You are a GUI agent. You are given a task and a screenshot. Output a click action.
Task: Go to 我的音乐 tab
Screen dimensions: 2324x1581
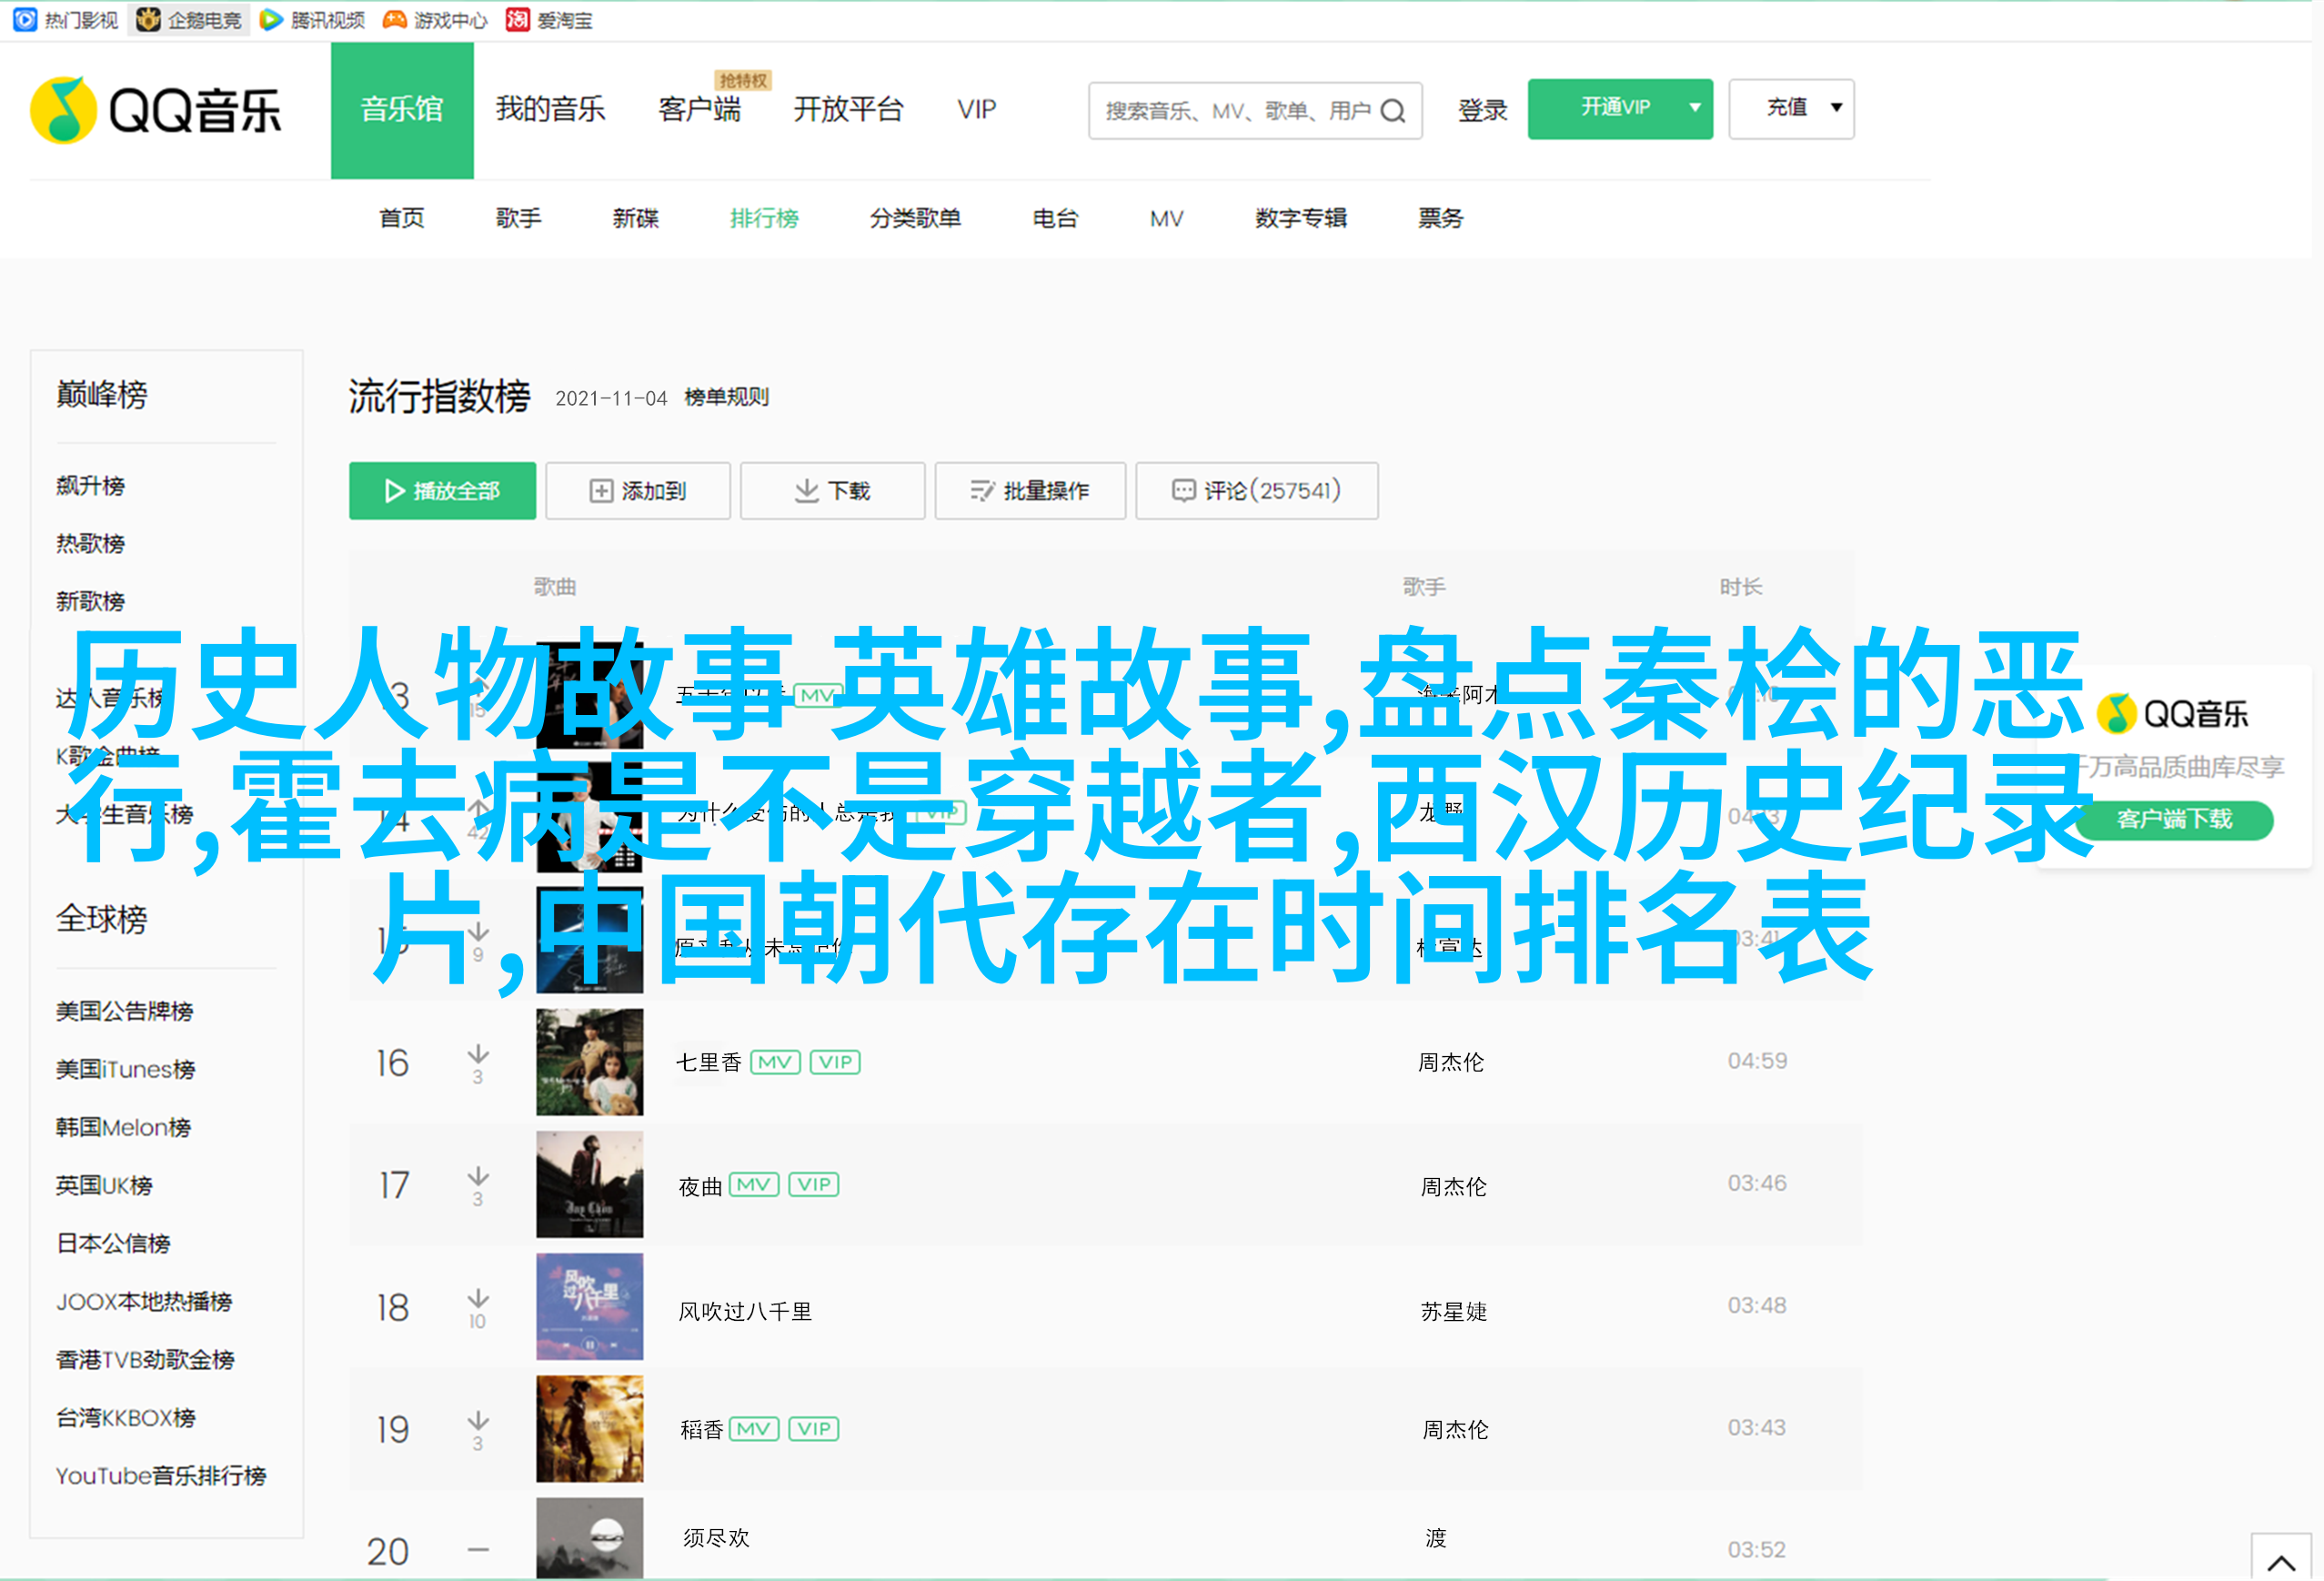pos(550,109)
